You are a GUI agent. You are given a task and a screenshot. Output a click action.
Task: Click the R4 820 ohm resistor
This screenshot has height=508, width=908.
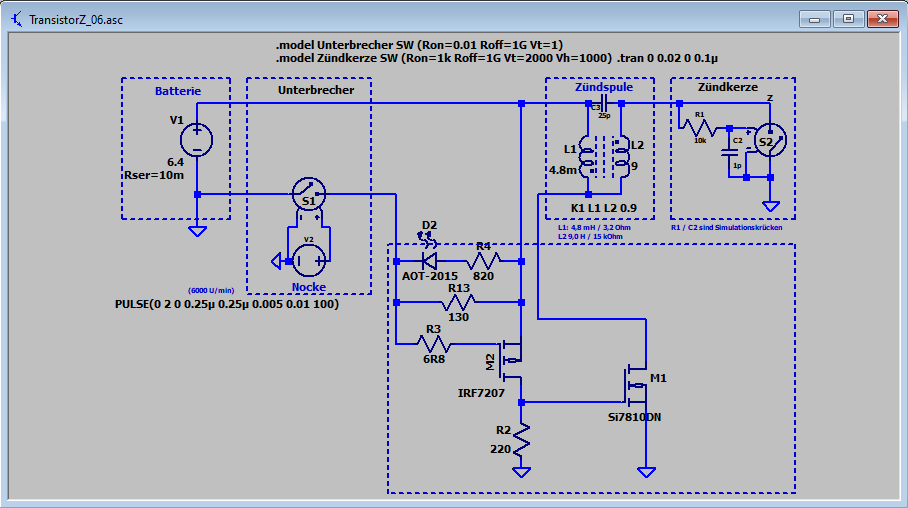[483, 261]
